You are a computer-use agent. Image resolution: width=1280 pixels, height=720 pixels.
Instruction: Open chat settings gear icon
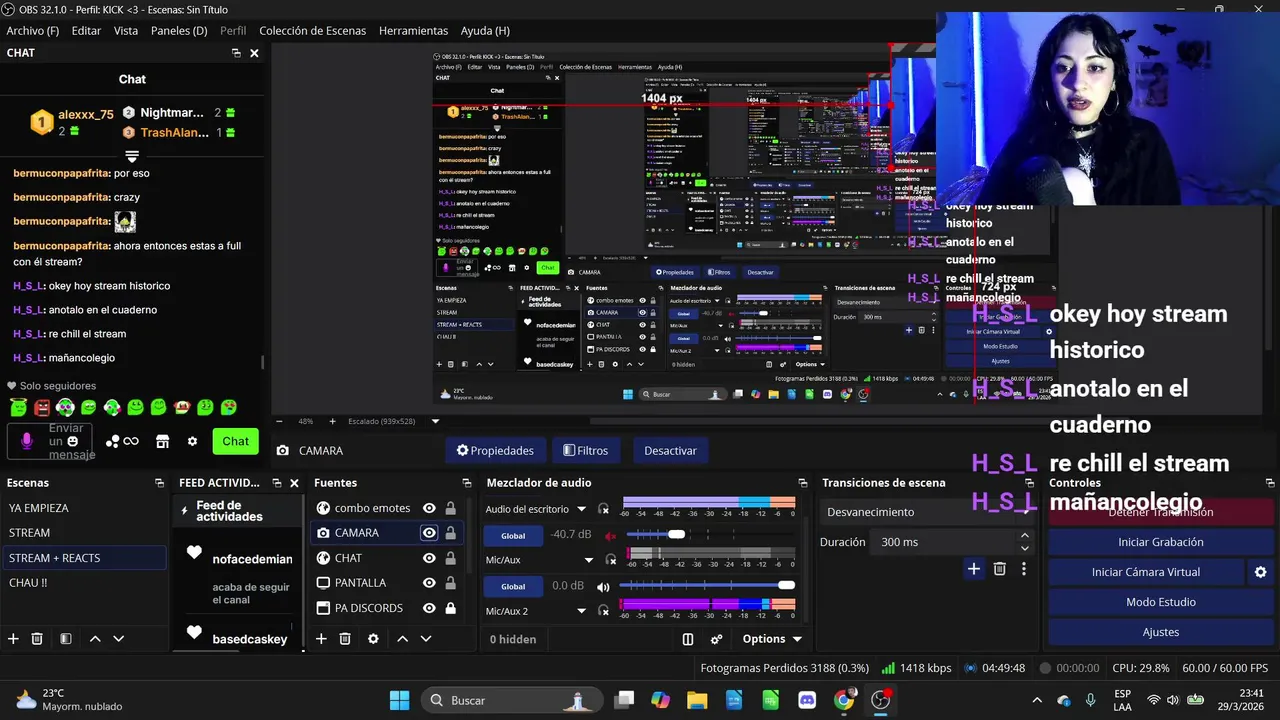click(192, 441)
